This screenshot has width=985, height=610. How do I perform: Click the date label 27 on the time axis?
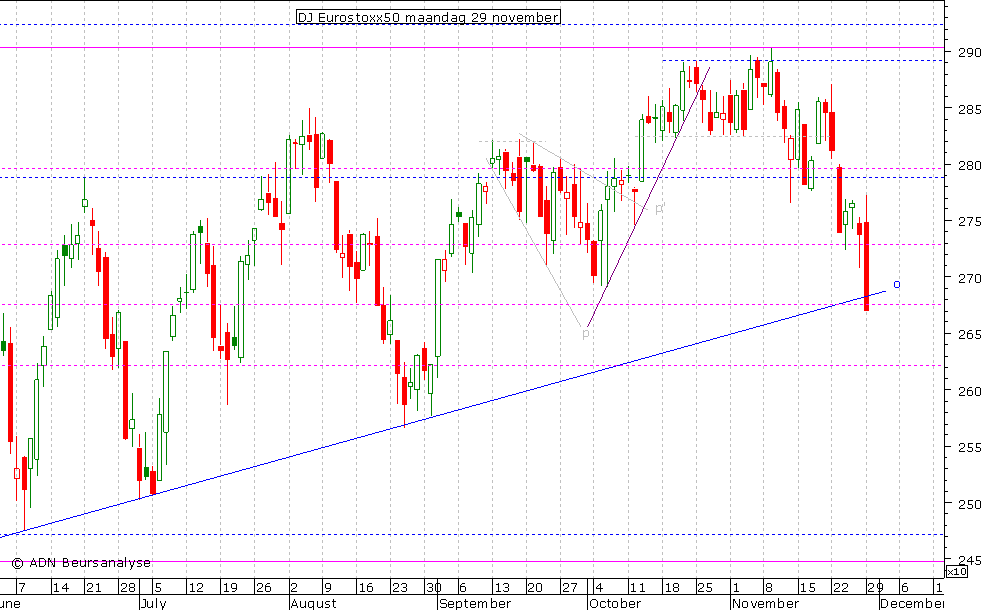(x=569, y=587)
